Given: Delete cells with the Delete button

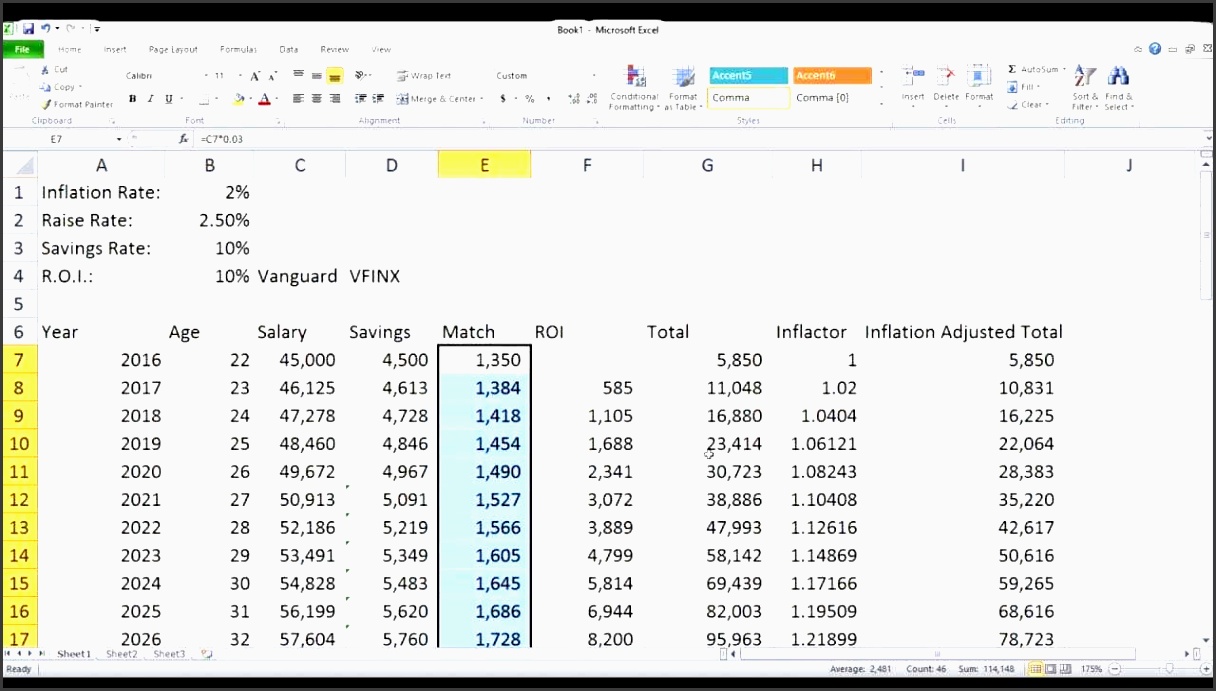Looking at the screenshot, I should (x=946, y=87).
